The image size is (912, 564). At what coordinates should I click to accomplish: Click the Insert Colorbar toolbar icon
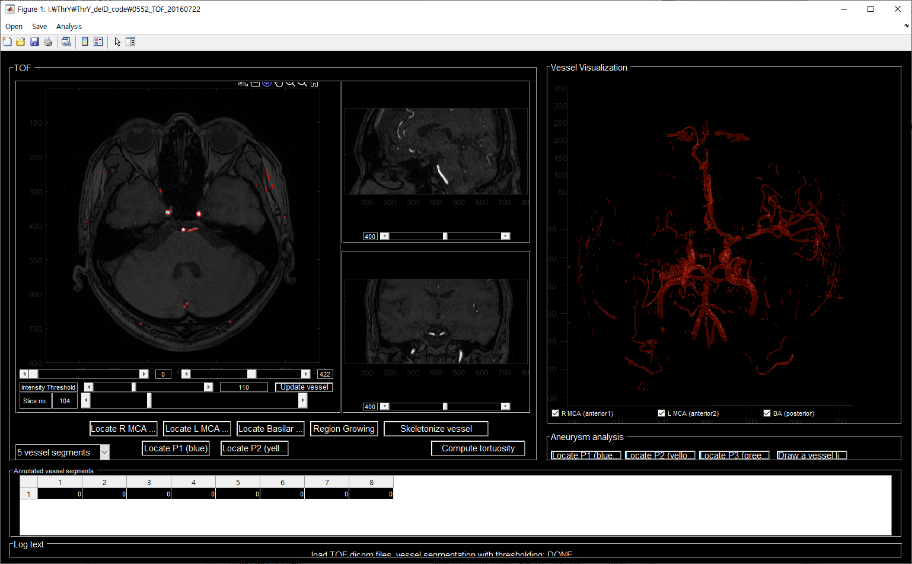click(85, 42)
